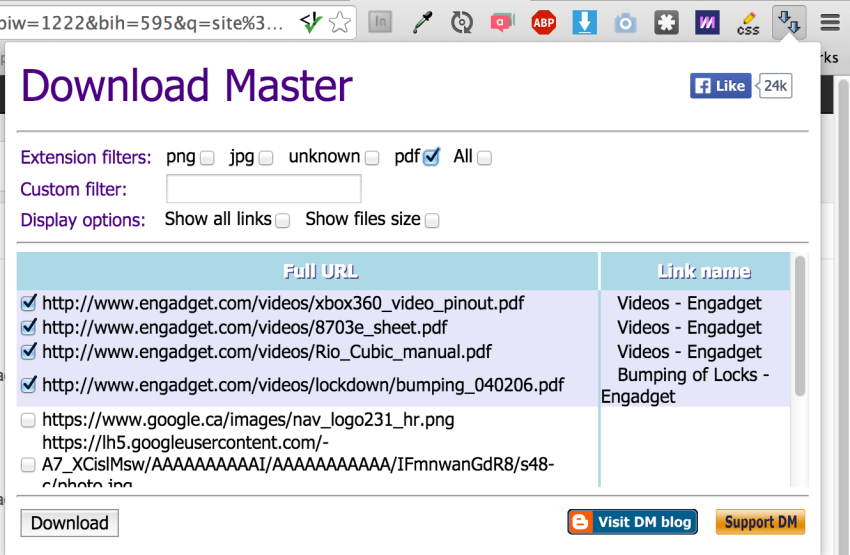Click the google.ca nav_logo231_hr.png URL
The width and height of the screenshot is (850, 555).
coord(248,420)
